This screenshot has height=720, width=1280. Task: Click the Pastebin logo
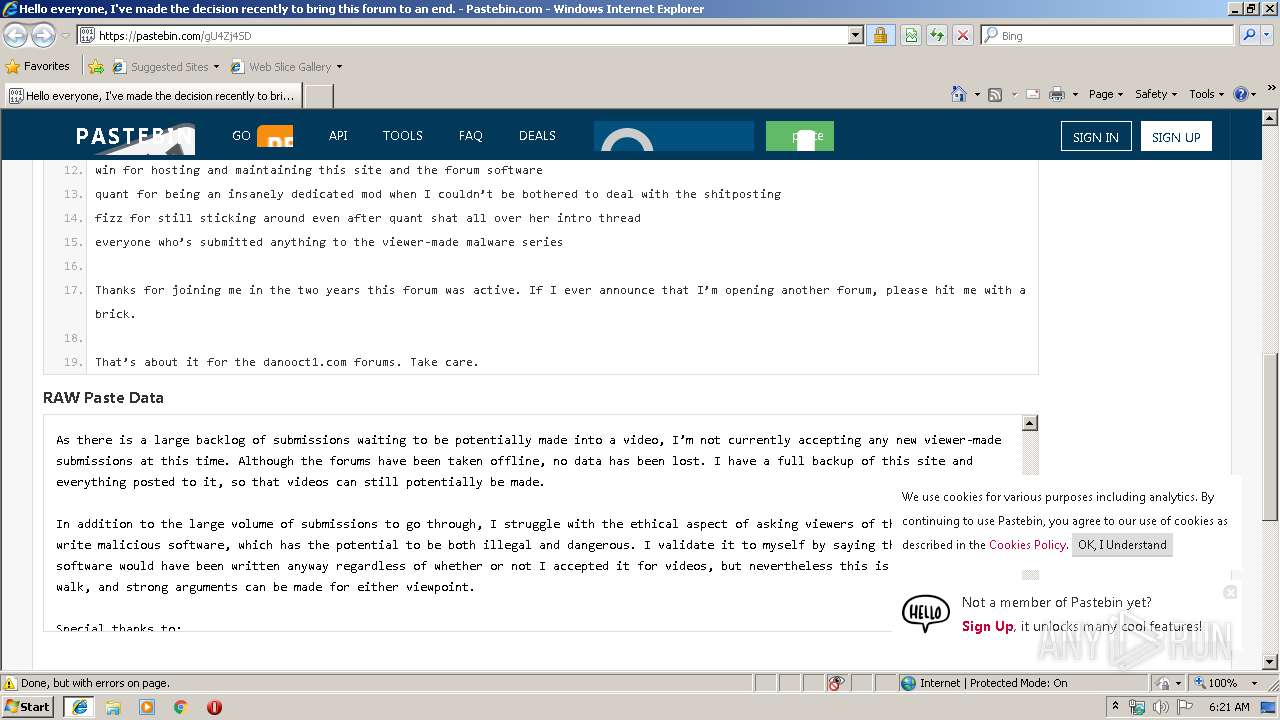click(x=134, y=136)
